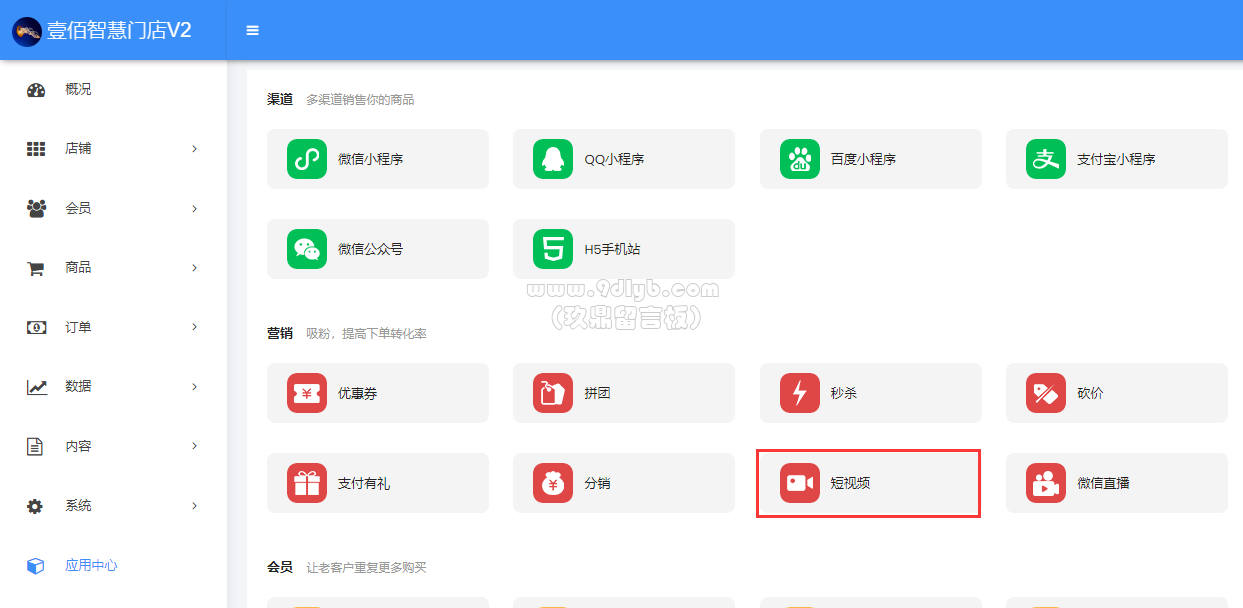Click the hamburger menu collapse icon
The width and height of the screenshot is (1243, 608).
(253, 31)
